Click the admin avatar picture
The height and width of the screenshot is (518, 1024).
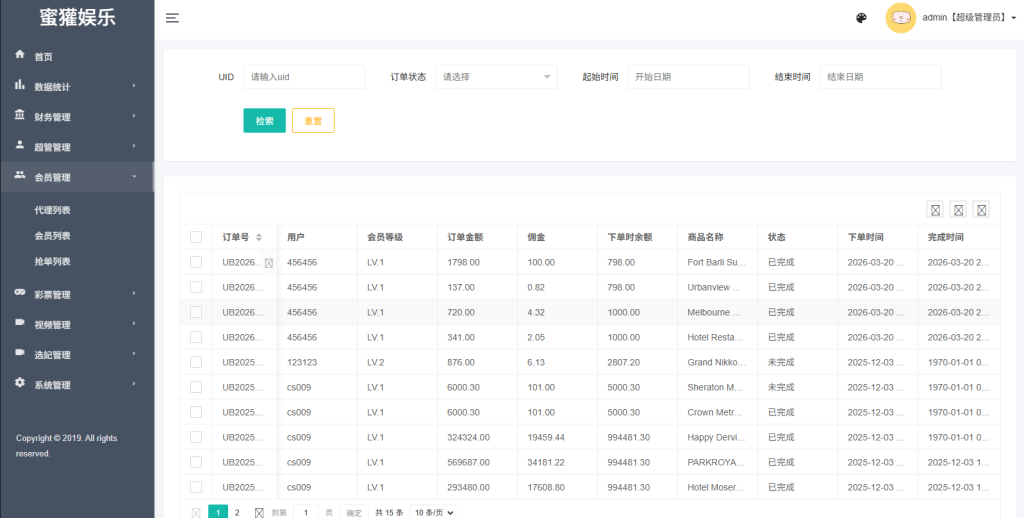pos(900,18)
